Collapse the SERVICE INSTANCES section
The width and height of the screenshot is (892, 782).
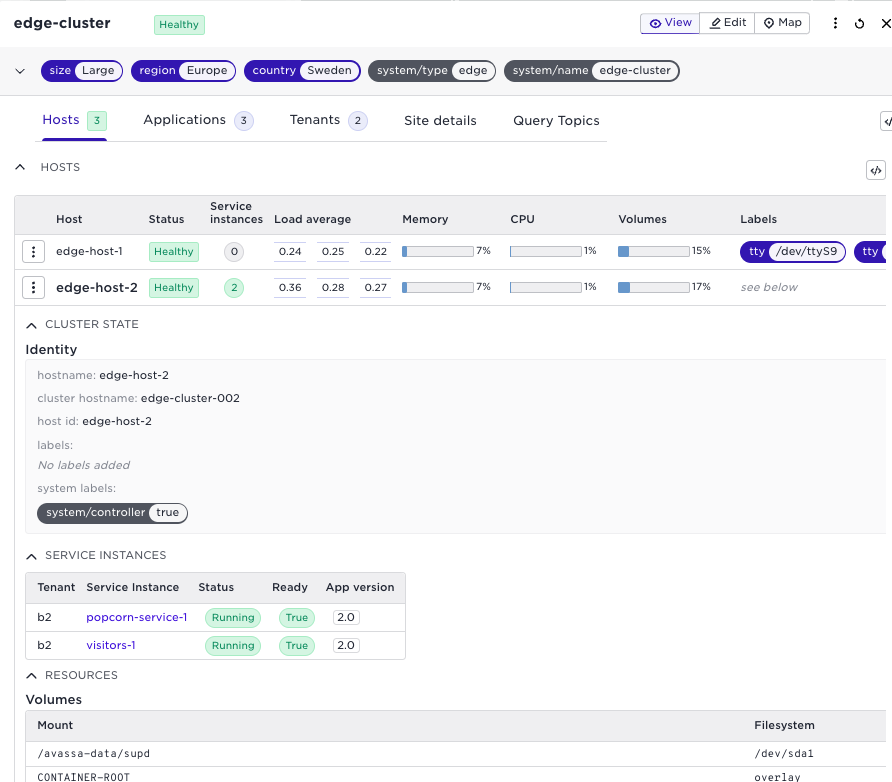pos(32,556)
